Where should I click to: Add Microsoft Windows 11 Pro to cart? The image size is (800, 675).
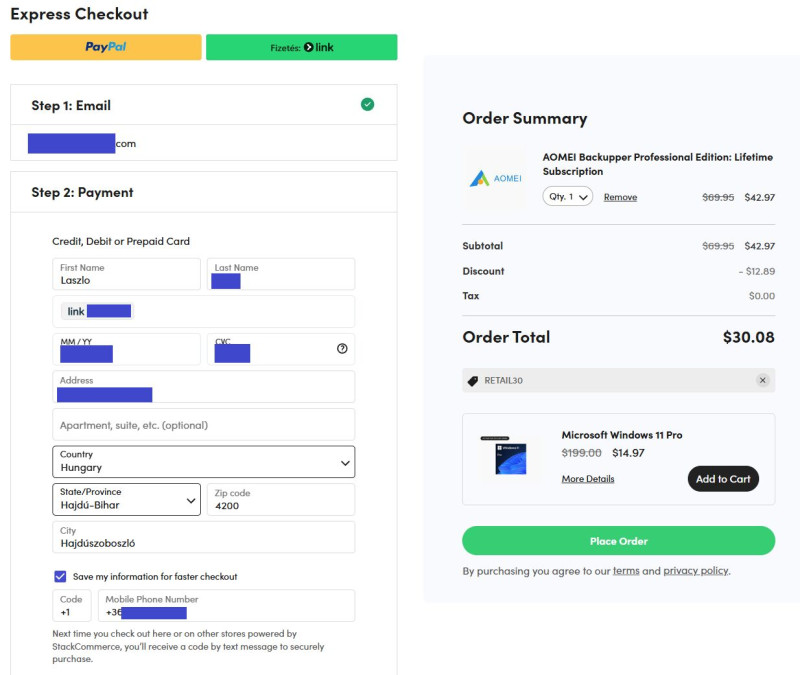click(x=723, y=479)
